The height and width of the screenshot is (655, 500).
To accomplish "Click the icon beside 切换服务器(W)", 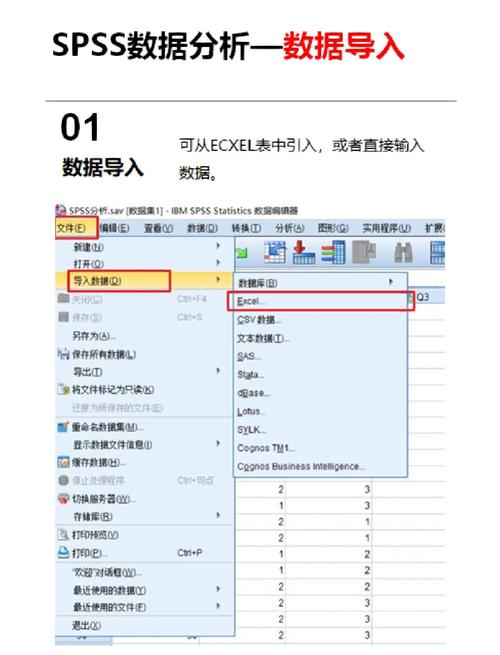I will click(63, 498).
